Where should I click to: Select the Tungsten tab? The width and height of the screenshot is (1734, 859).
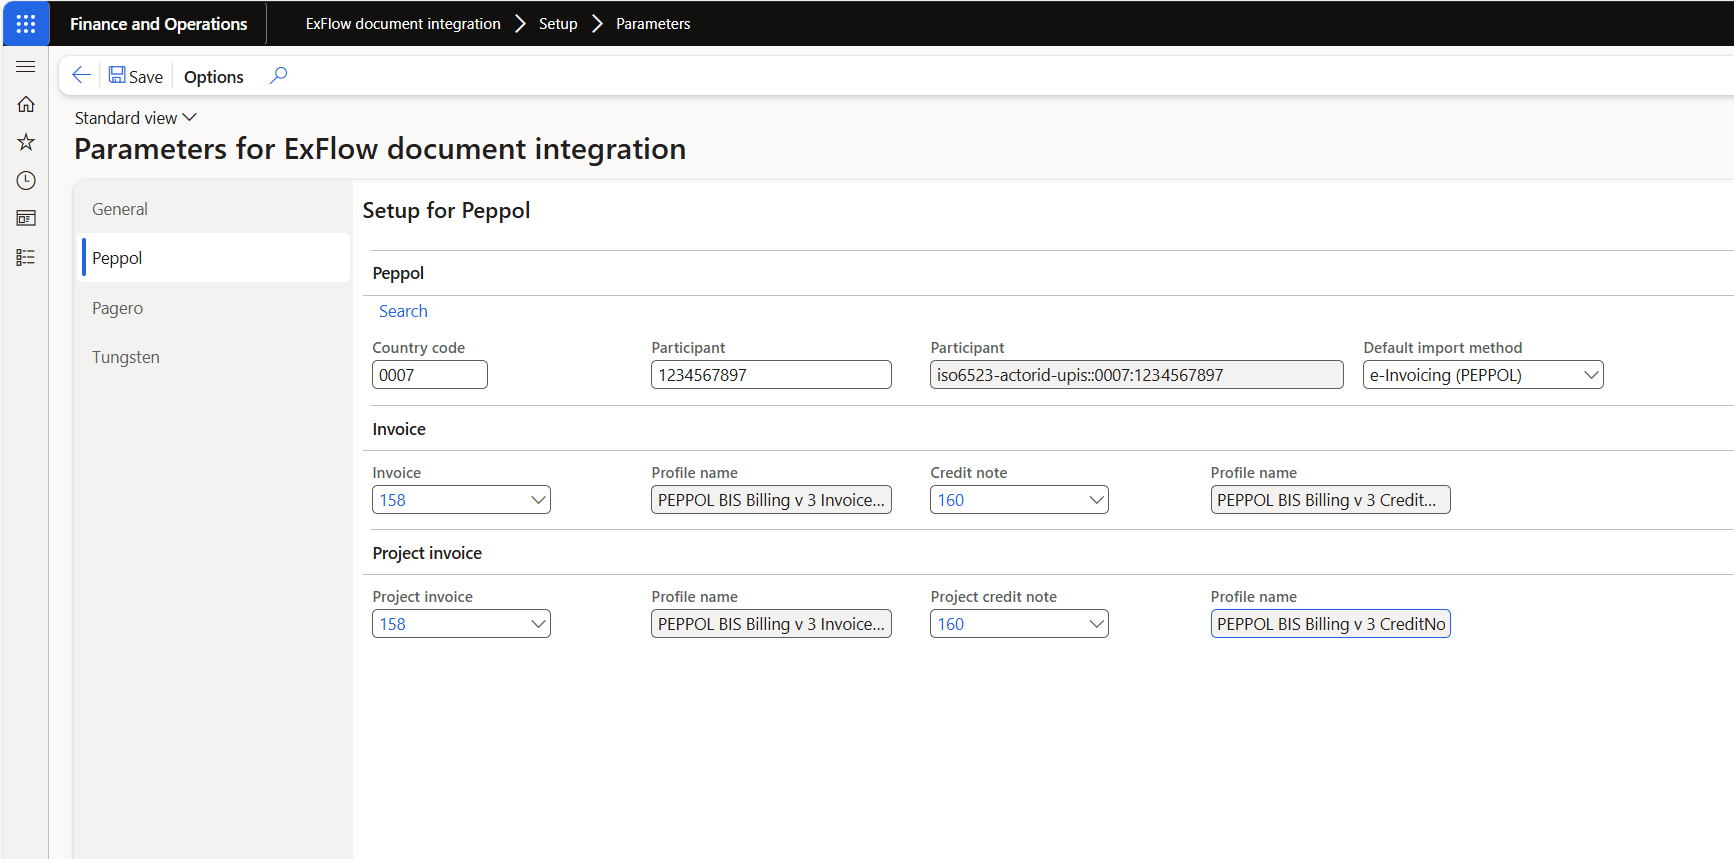coord(213,357)
